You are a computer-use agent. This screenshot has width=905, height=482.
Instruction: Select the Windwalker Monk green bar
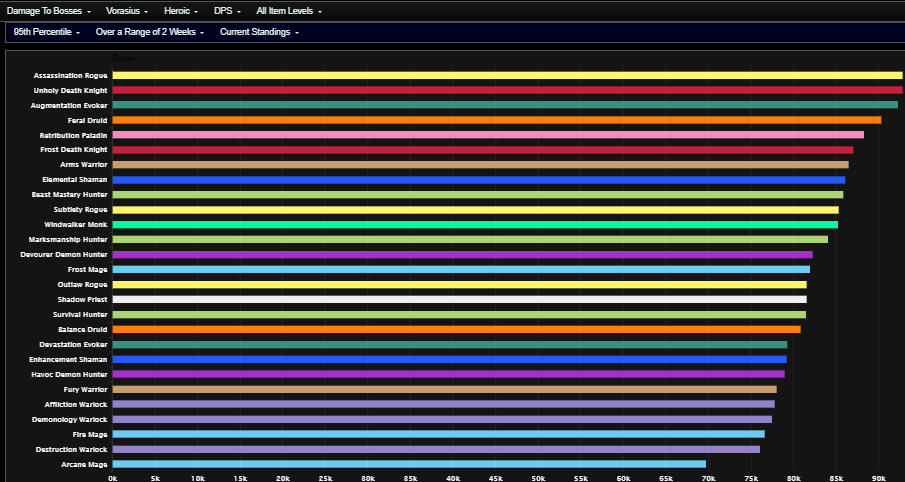pos(475,225)
